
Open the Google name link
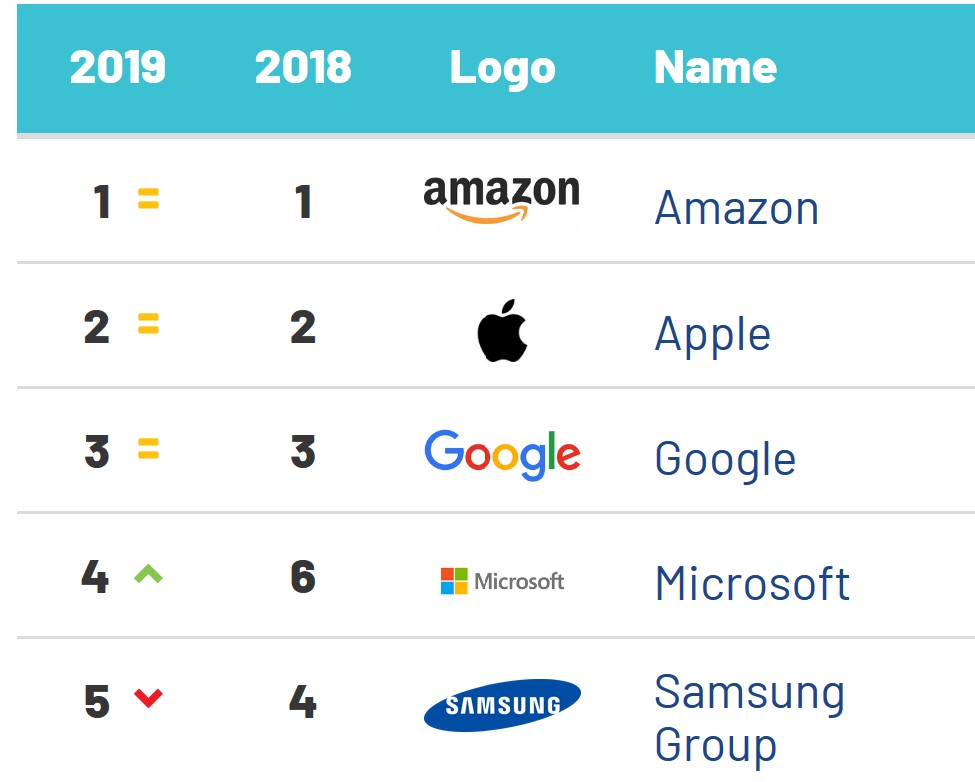[x=725, y=460]
